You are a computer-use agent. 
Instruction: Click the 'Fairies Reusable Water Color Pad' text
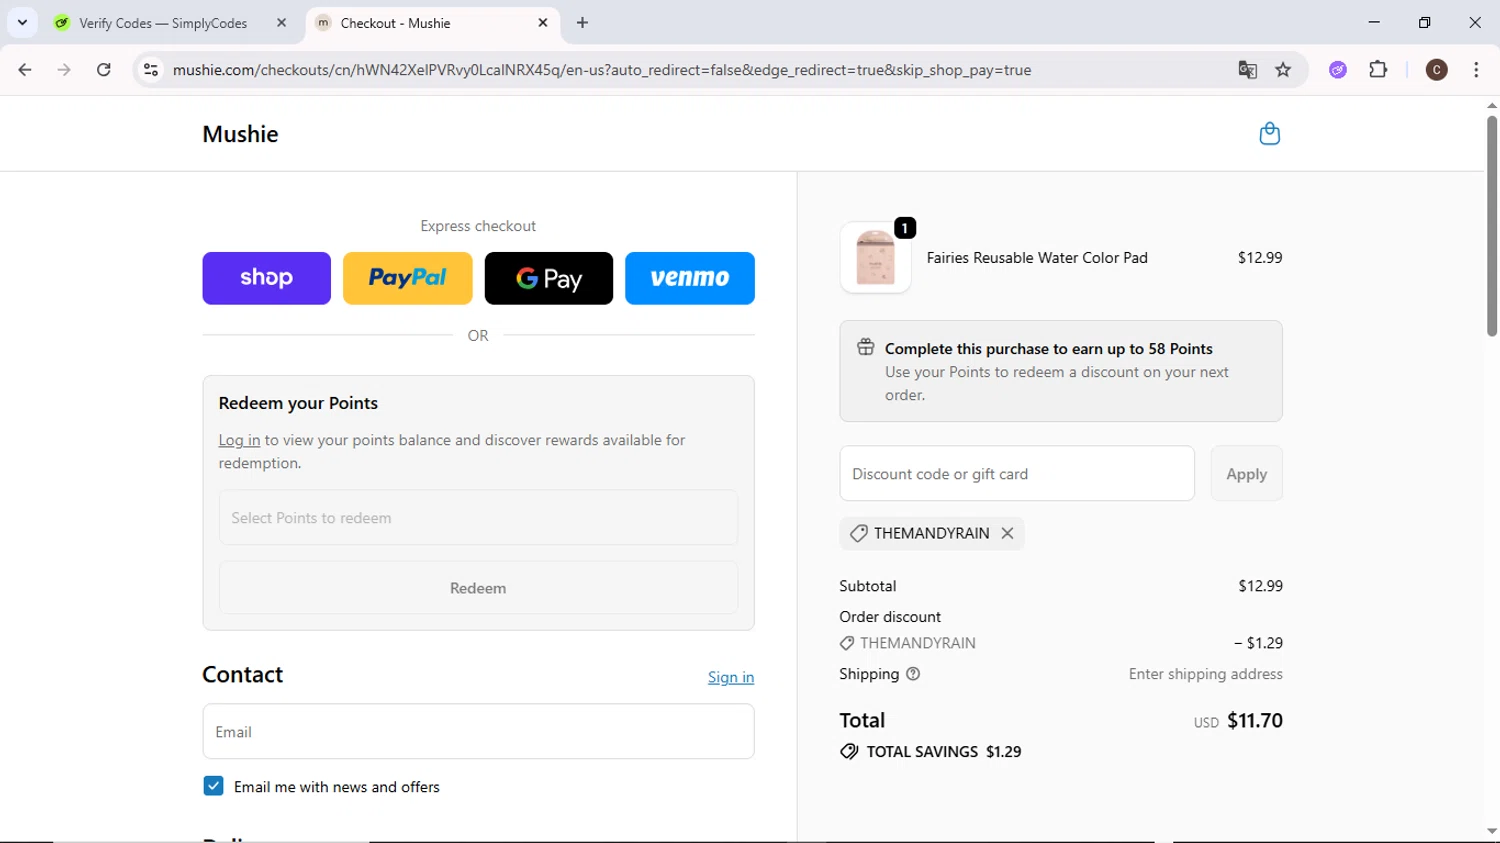point(1037,257)
